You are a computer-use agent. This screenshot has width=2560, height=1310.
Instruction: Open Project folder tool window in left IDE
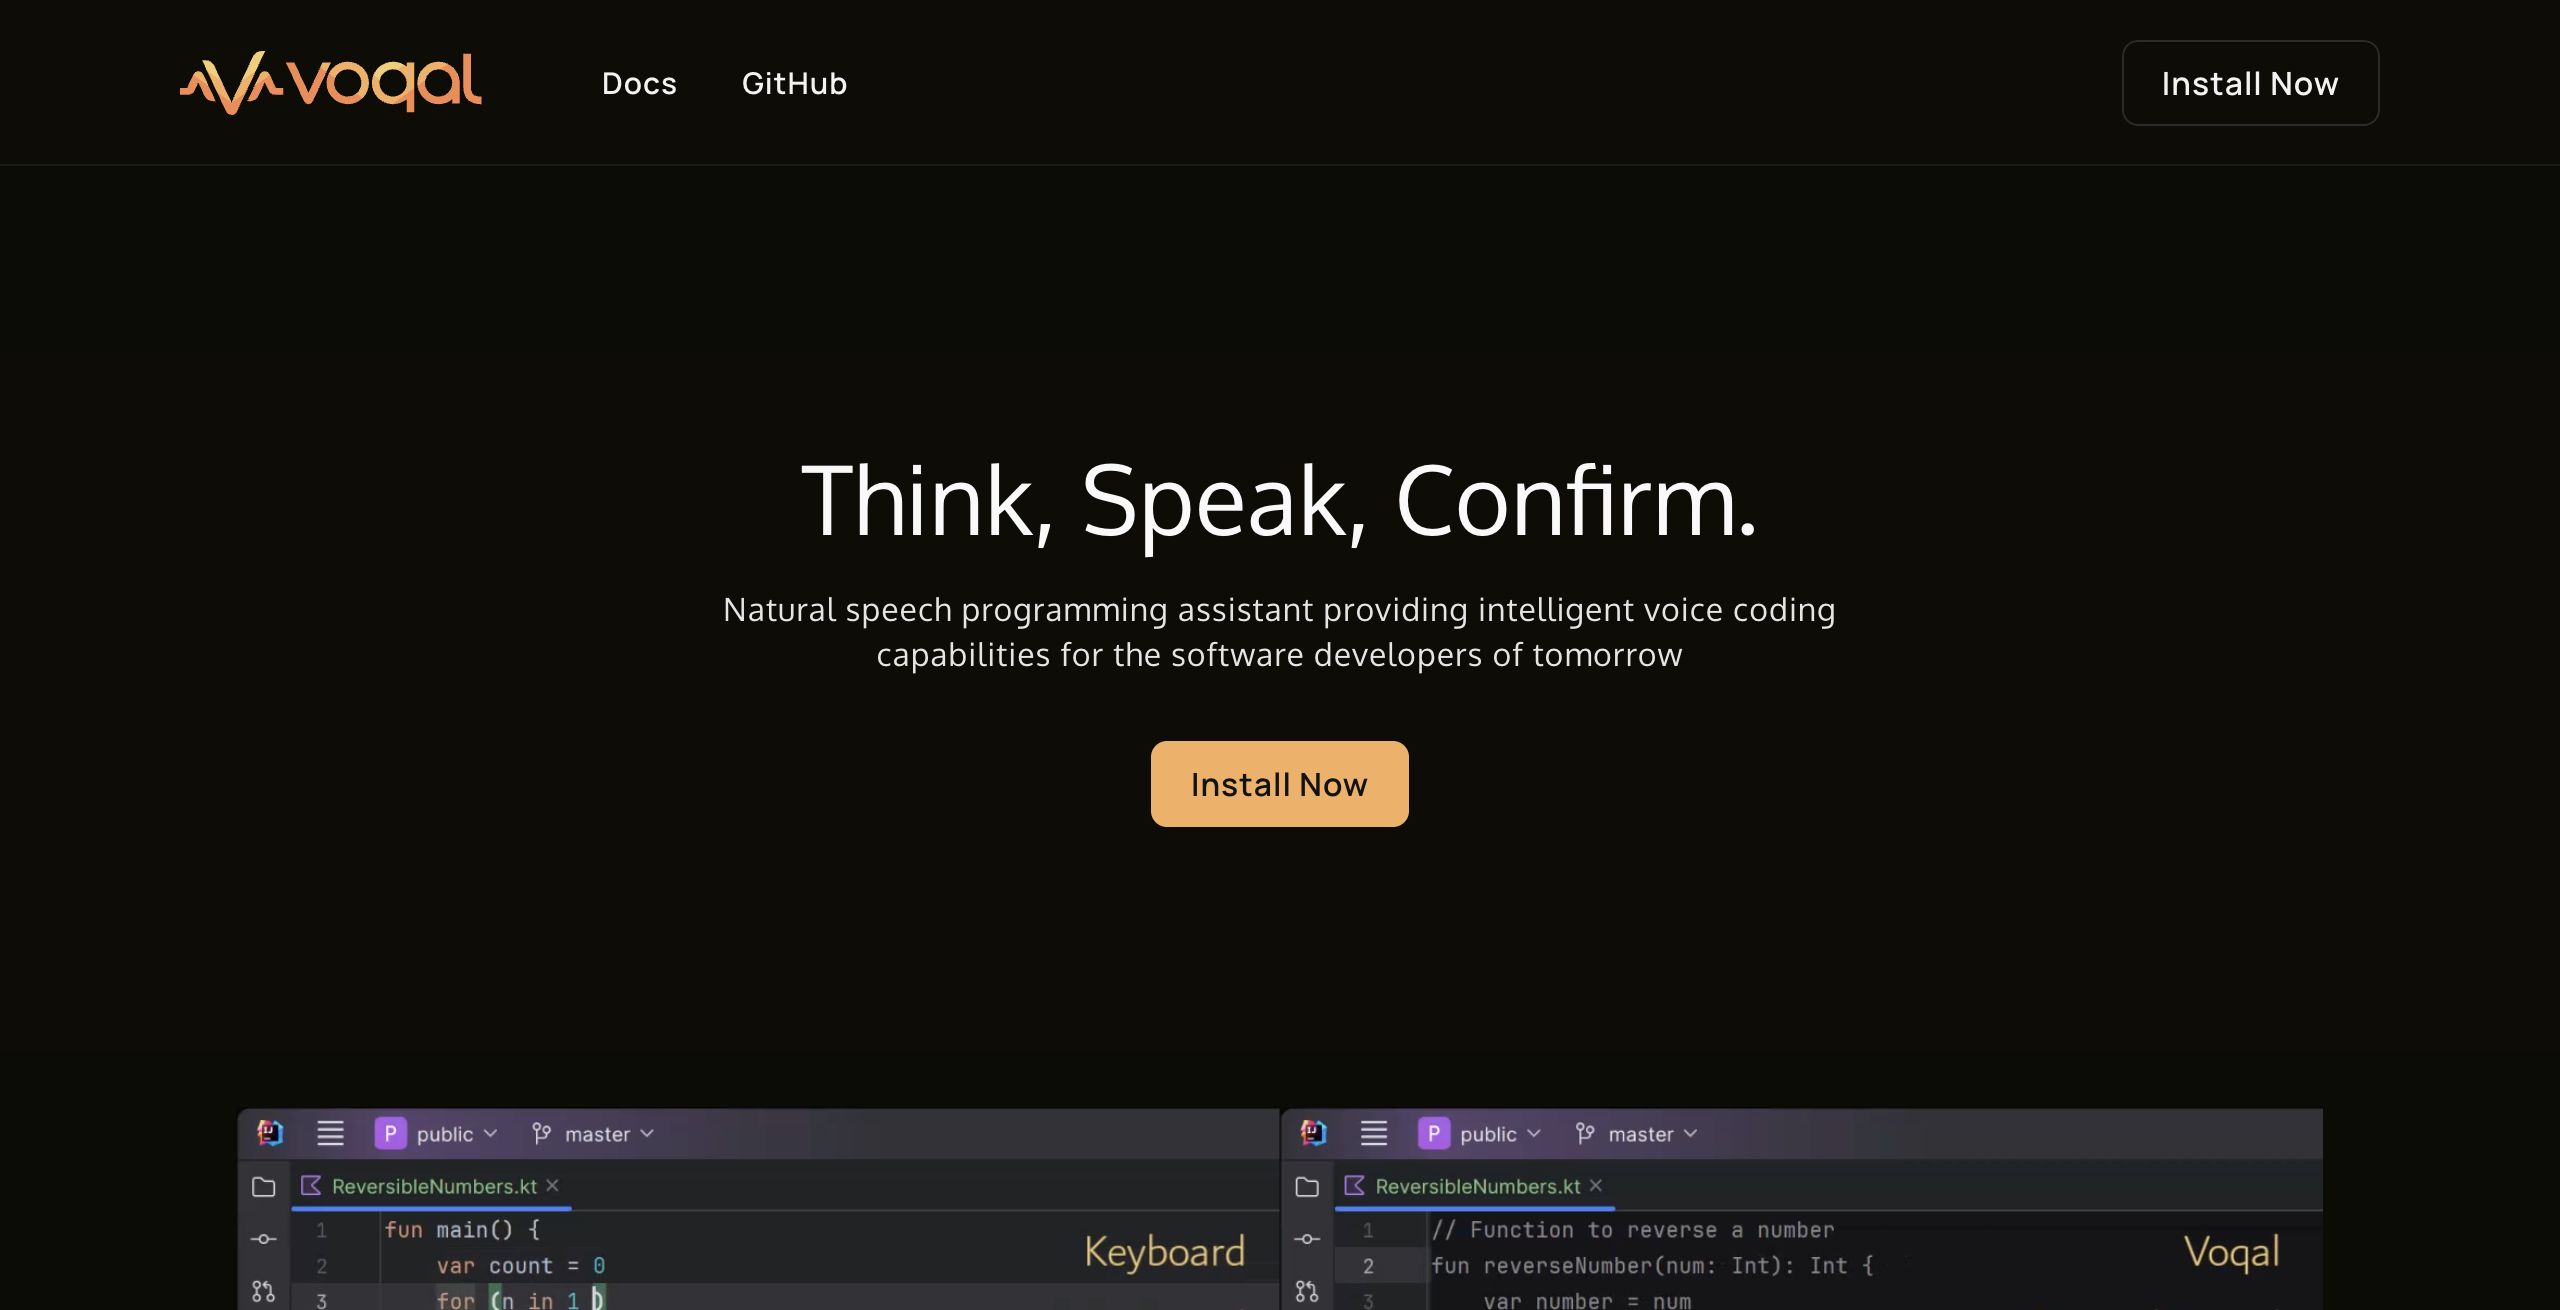pos(264,1187)
